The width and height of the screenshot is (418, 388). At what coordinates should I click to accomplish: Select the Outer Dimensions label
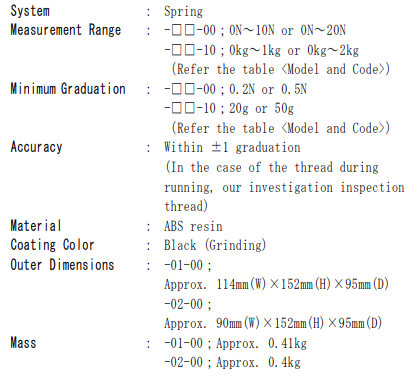pyautogui.click(x=62, y=265)
